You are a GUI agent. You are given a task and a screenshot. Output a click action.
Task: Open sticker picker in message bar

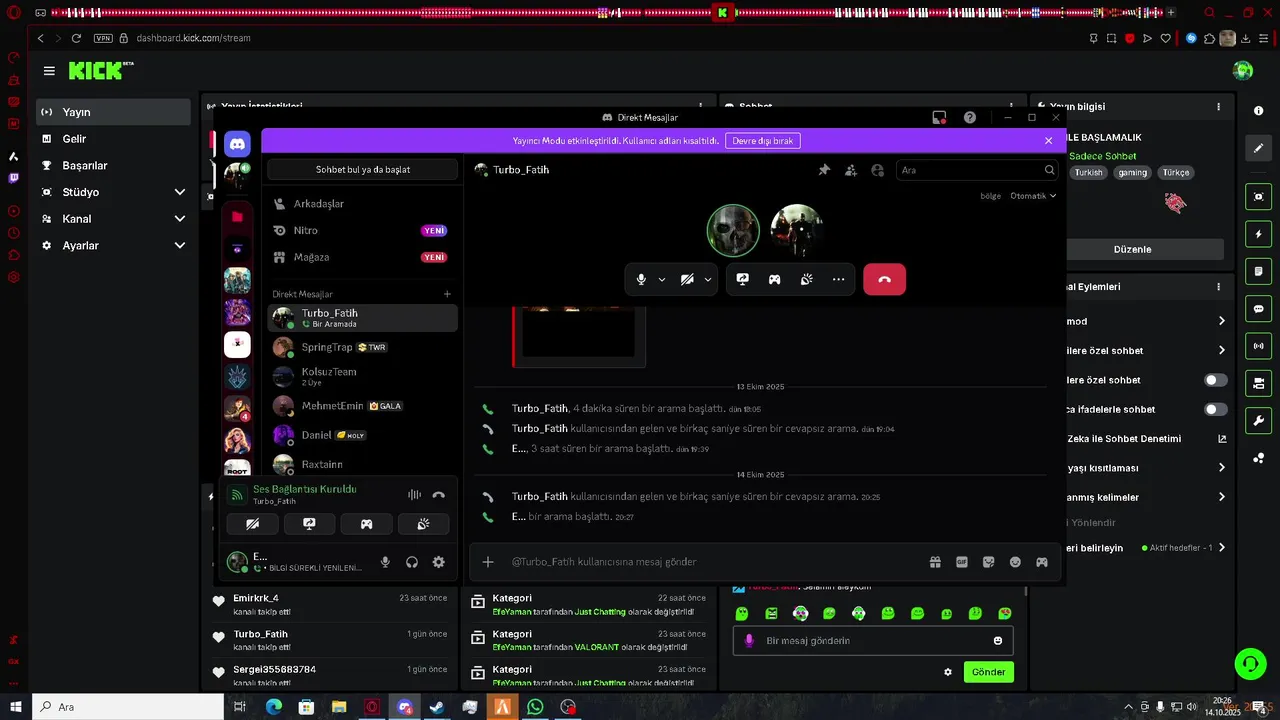pyautogui.click(x=989, y=562)
